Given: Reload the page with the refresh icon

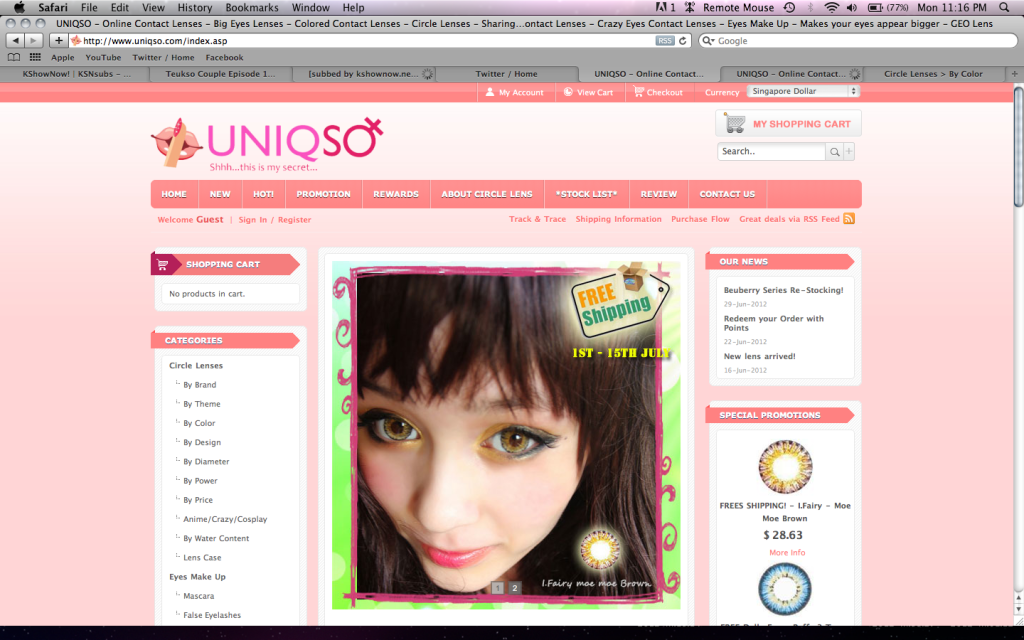Looking at the screenshot, I should point(682,40).
